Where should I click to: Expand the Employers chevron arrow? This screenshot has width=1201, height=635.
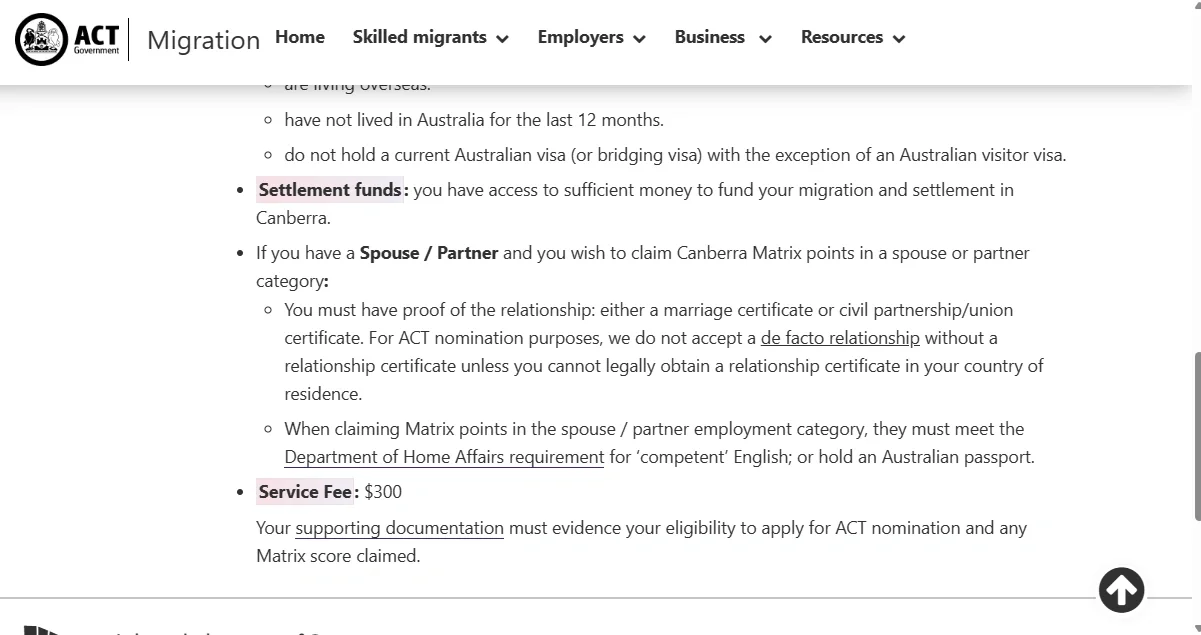(639, 39)
